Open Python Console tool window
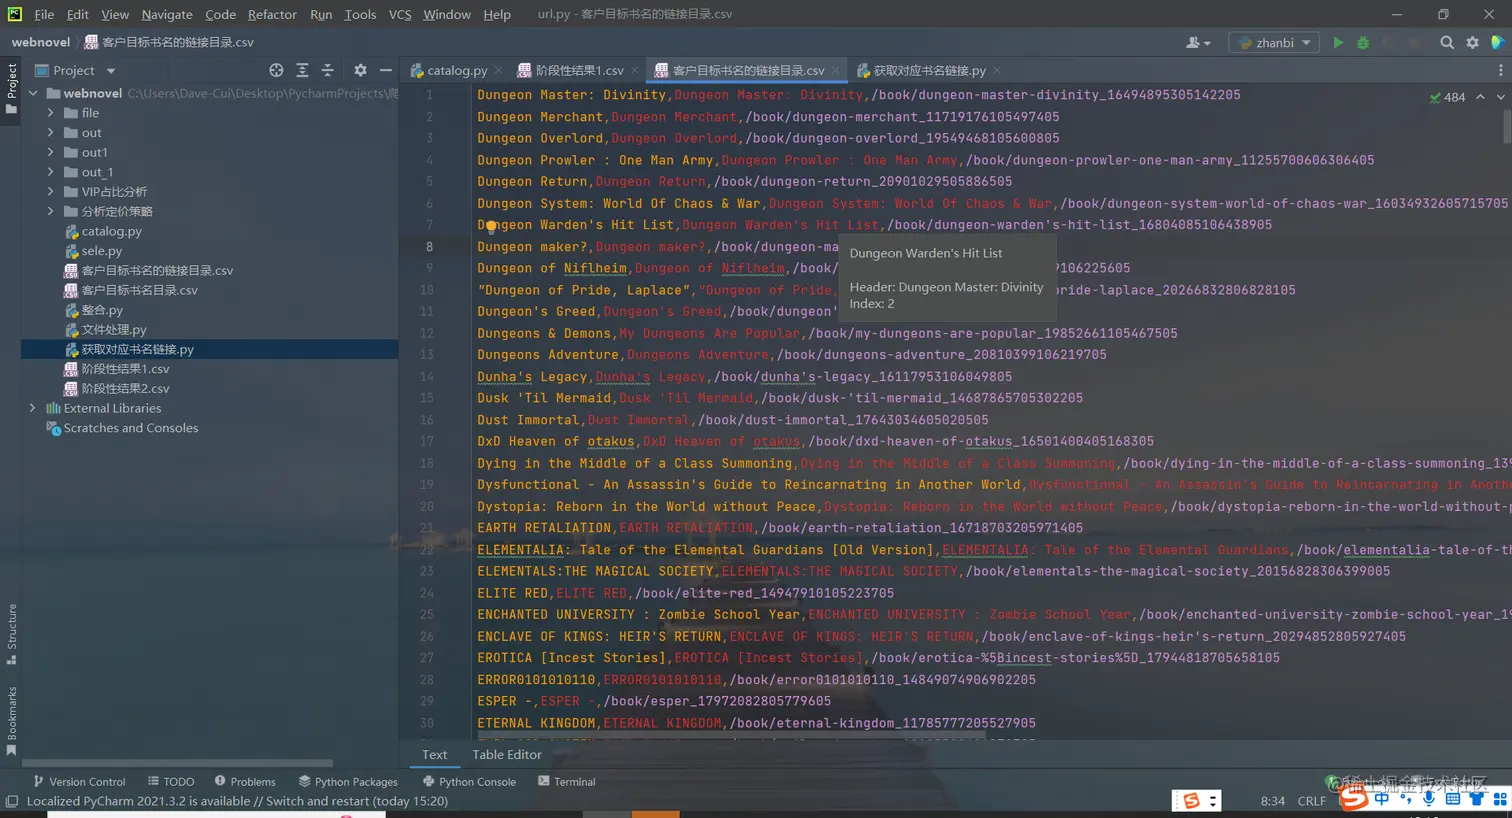Screen dimensions: 1512x818 click(469, 782)
